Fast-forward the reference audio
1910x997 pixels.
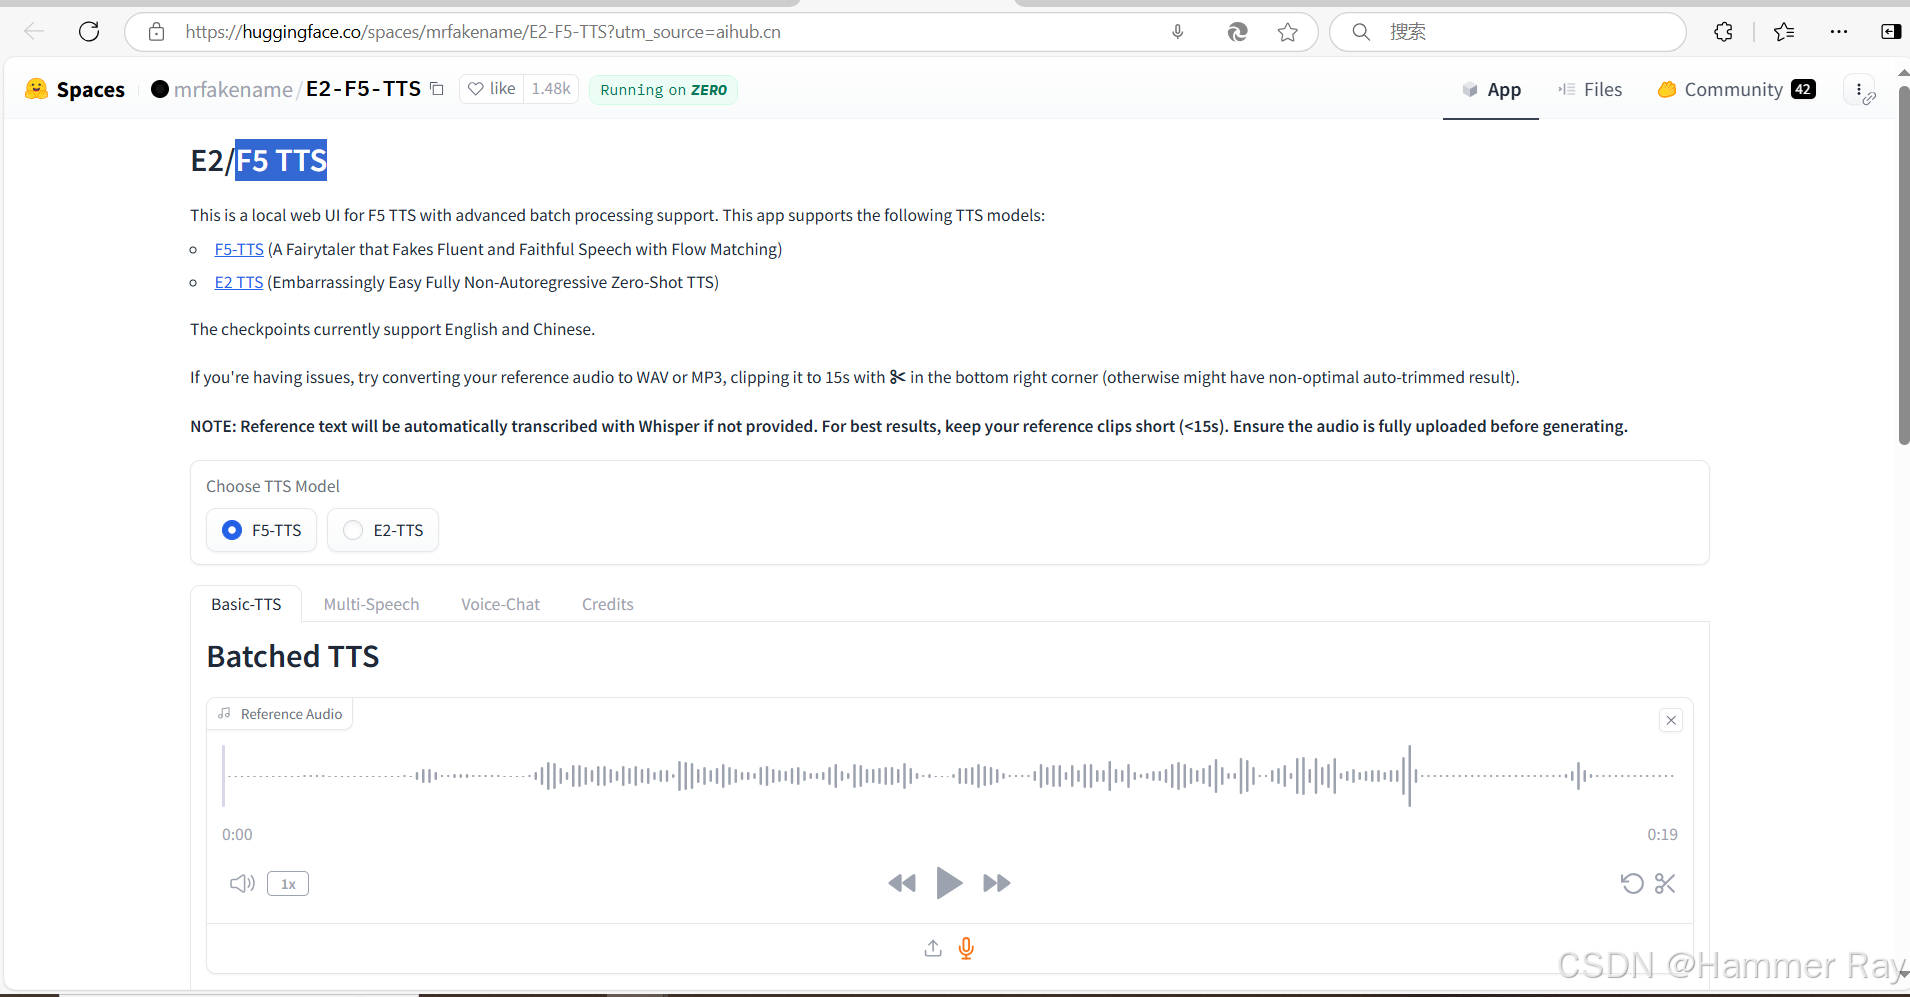tap(997, 883)
